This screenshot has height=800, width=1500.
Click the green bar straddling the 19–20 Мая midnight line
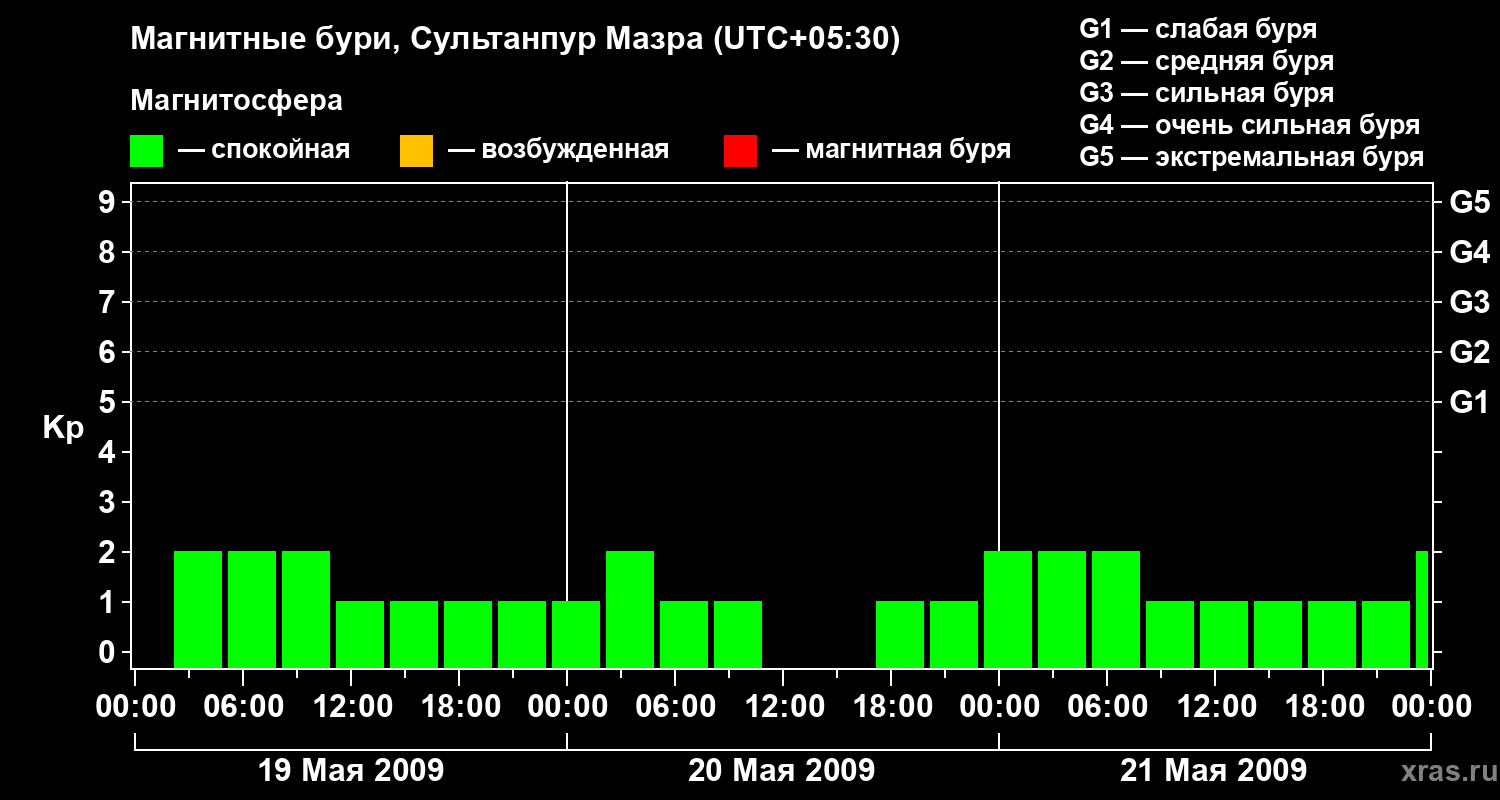point(576,634)
